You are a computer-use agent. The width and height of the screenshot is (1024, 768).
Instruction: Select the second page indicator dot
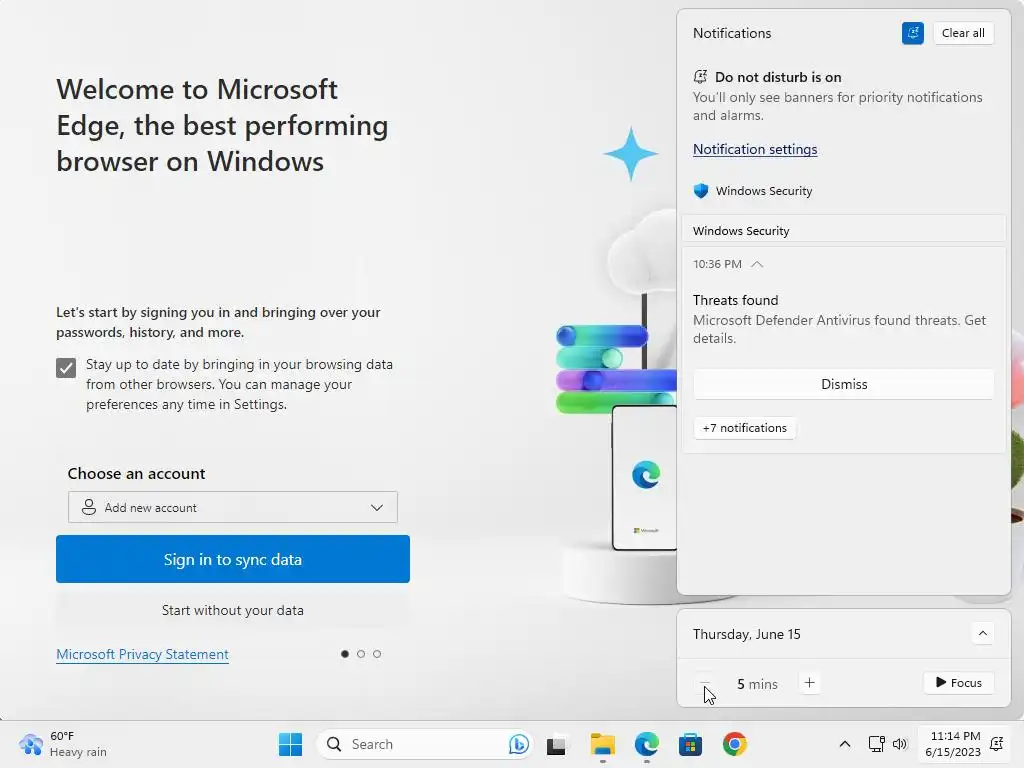(361, 654)
